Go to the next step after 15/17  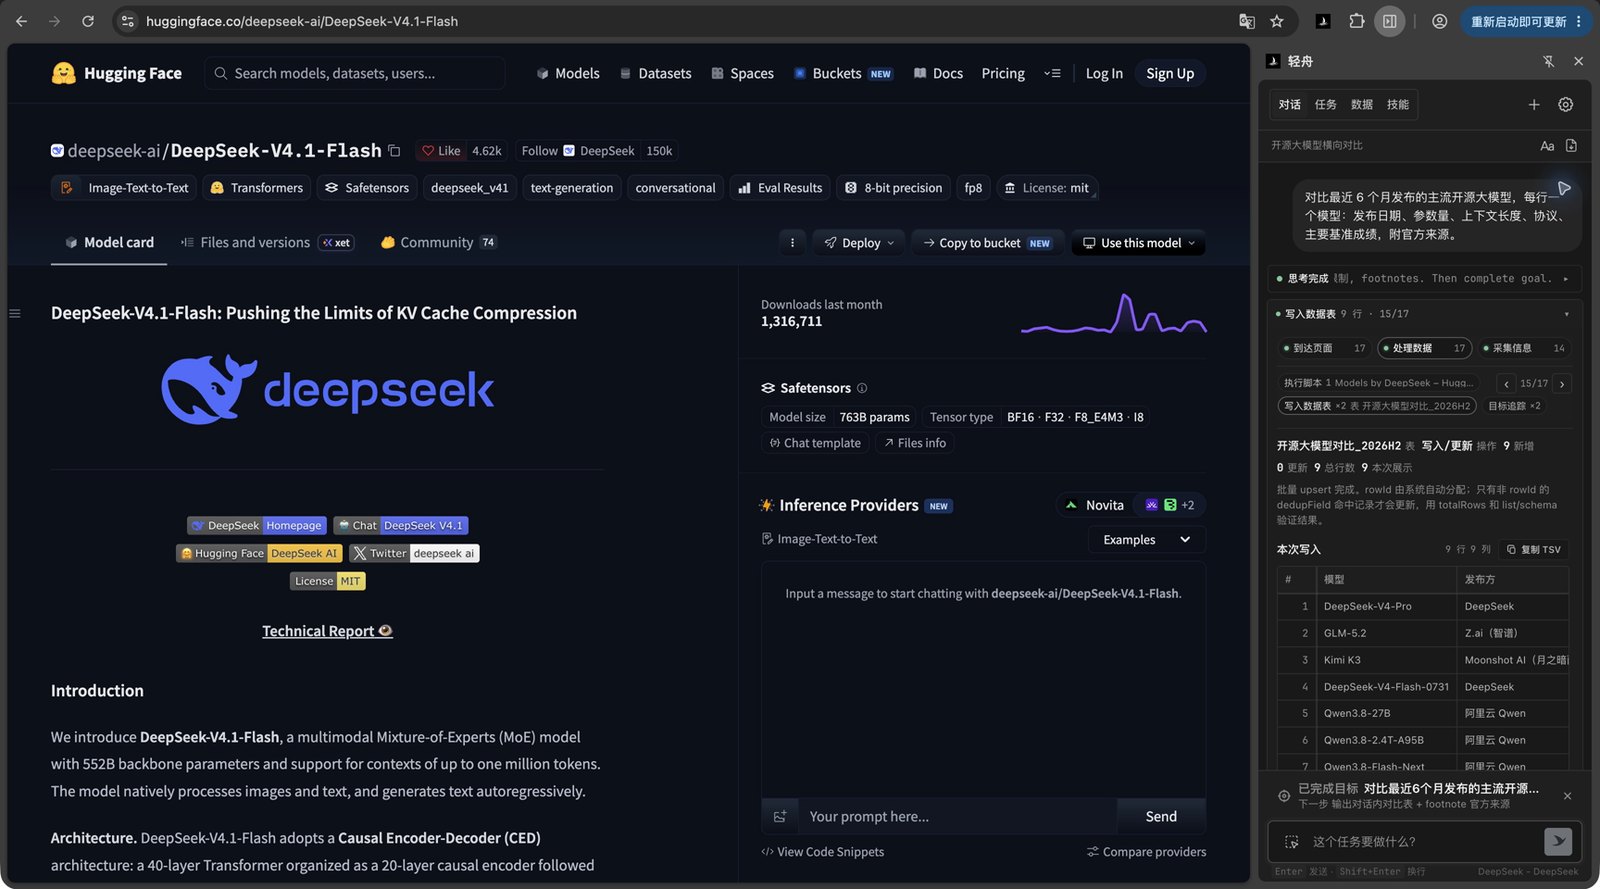point(1562,384)
